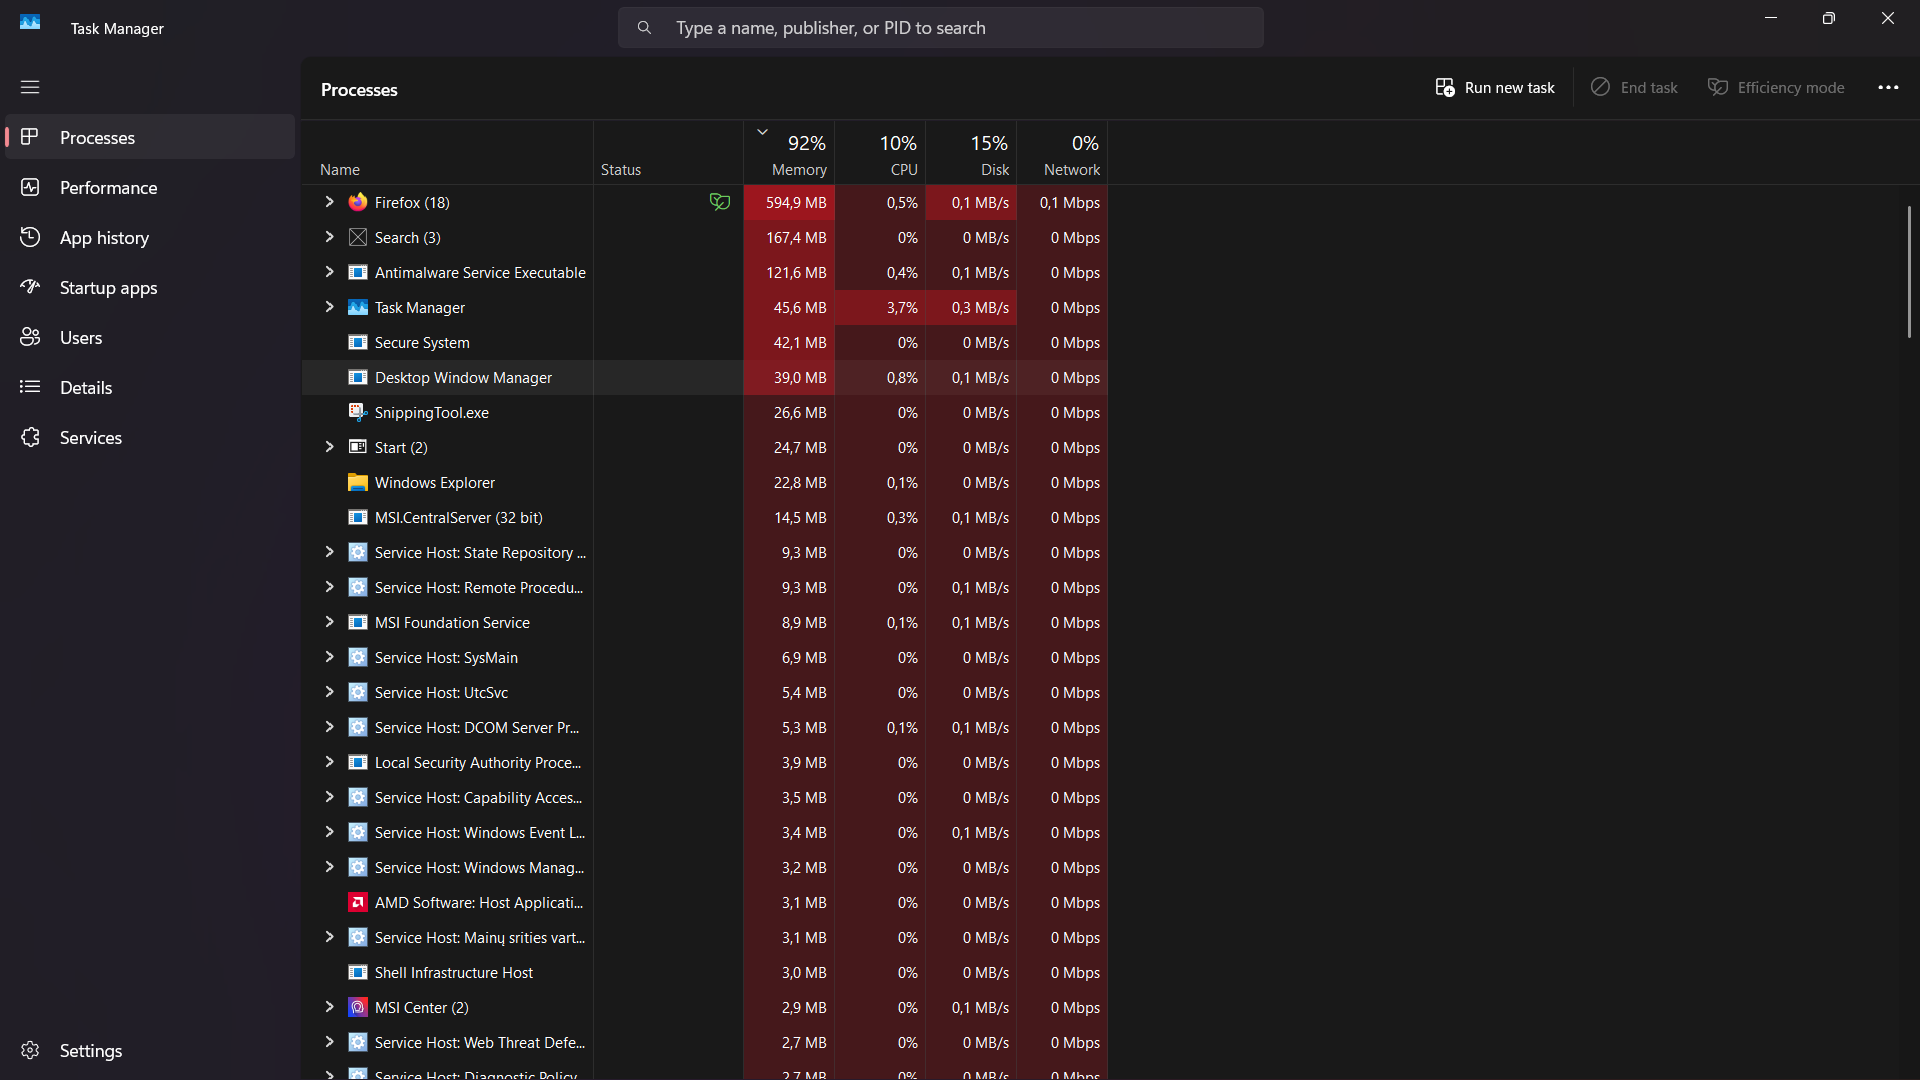Viewport: 1920px width, 1080px height.
Task: Click the Efficiency mode toggle button
Action: (1776, 87)
